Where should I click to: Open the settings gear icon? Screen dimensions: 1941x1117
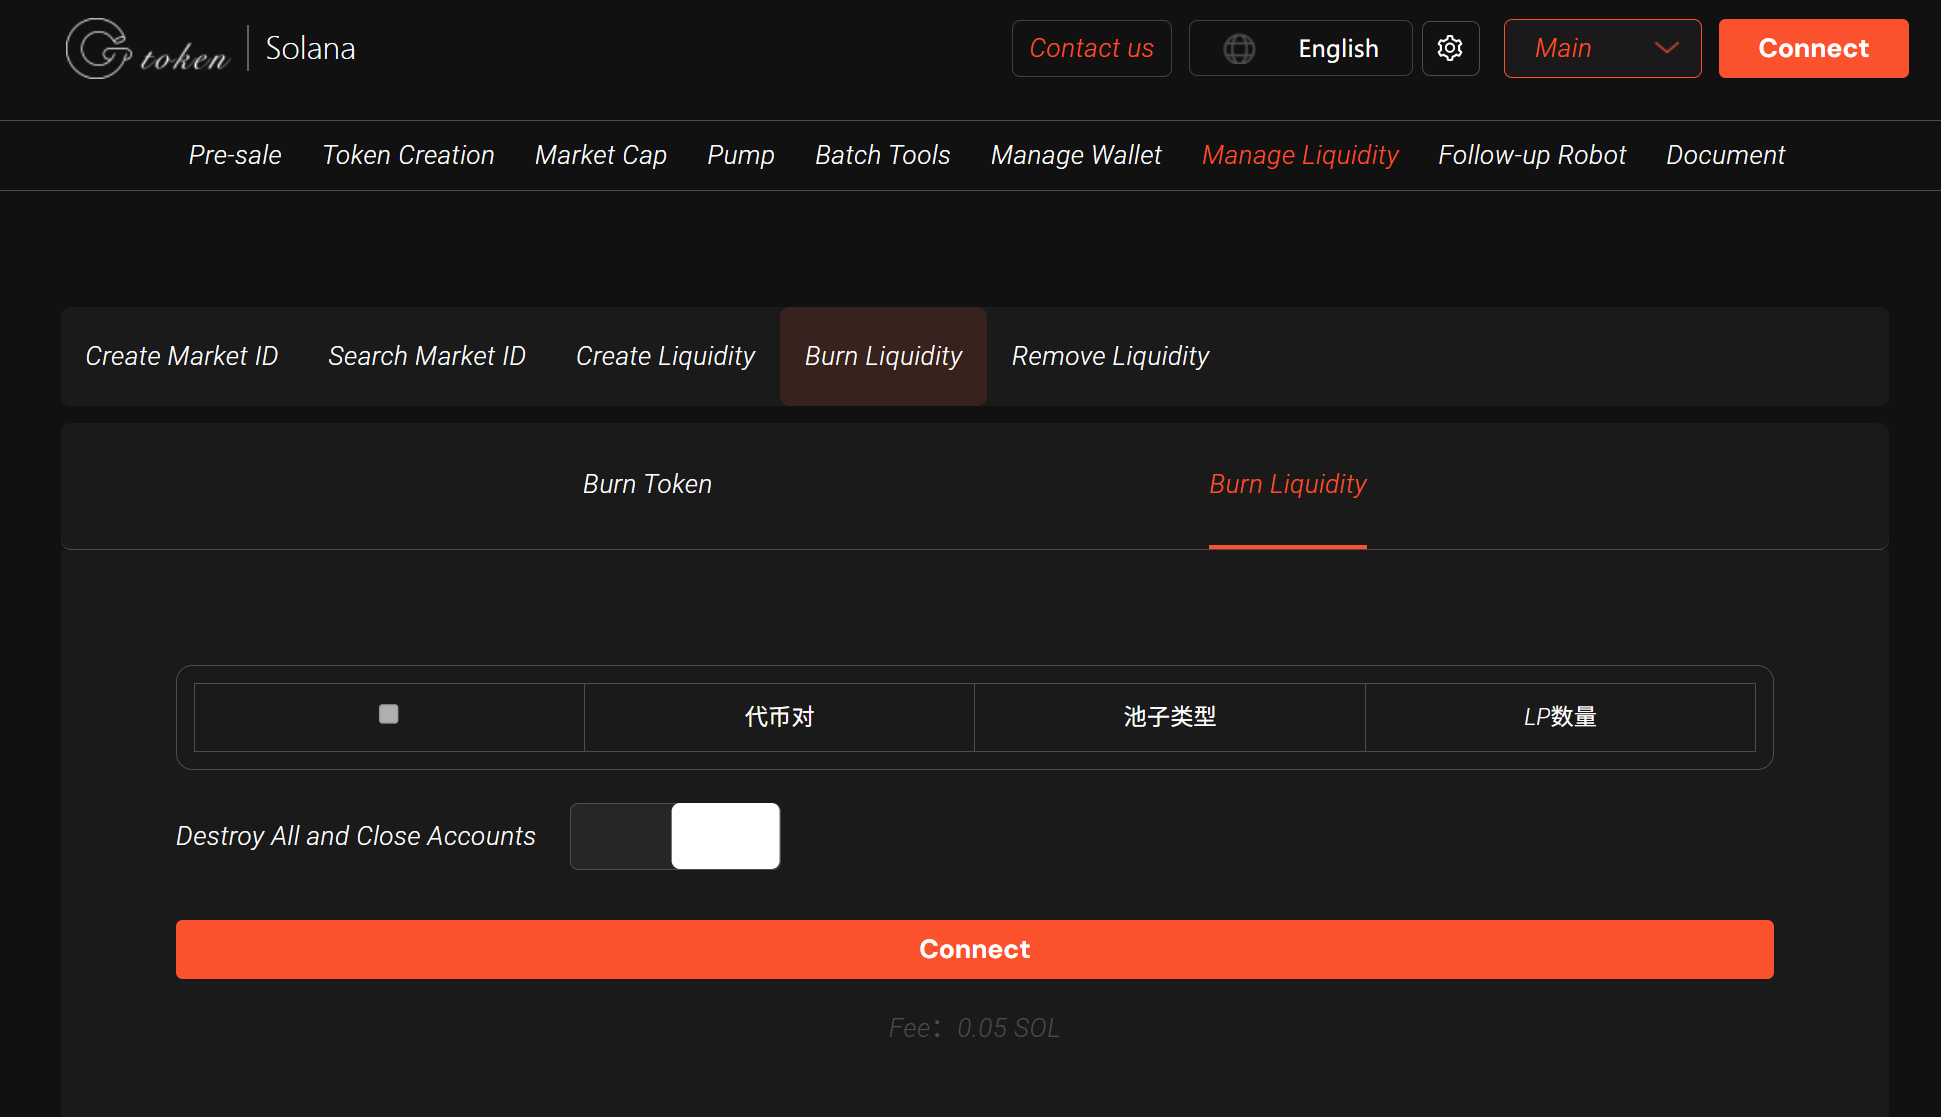[1450, 48]
